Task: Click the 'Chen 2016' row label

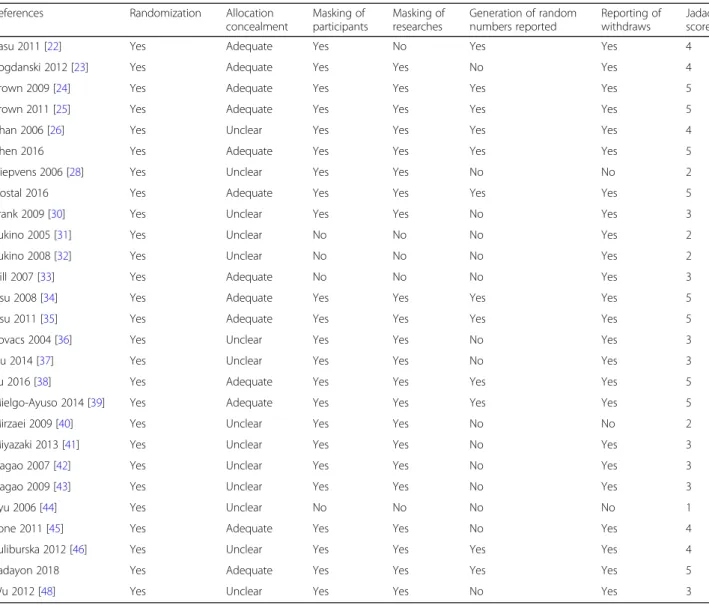Action: 21,151
